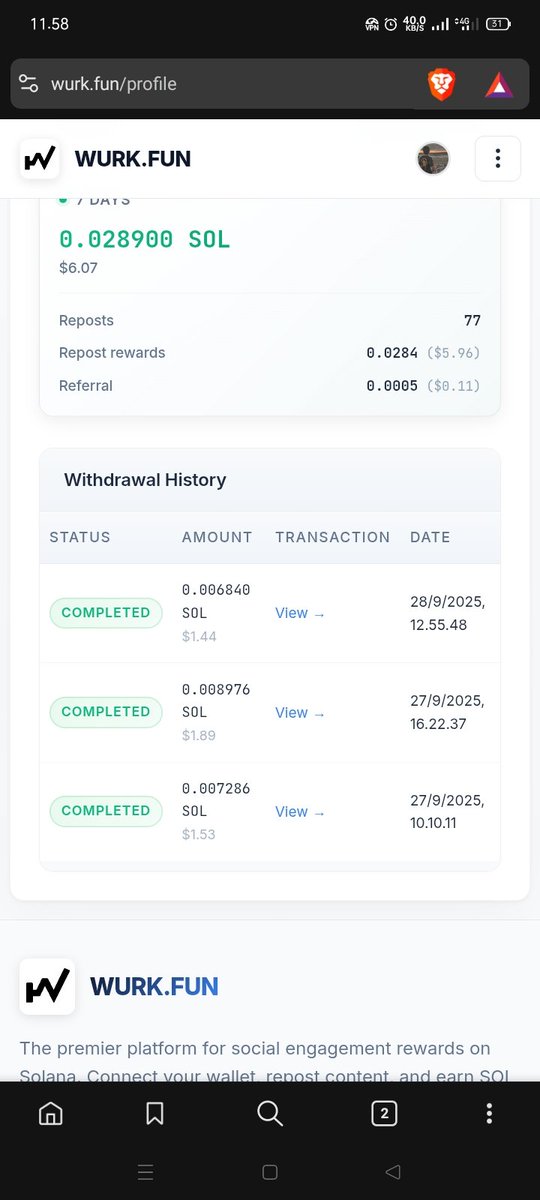Click the Referral value 0.0005
The image size is (540, 1200).
pyautogui.click(x=392, y=386)
